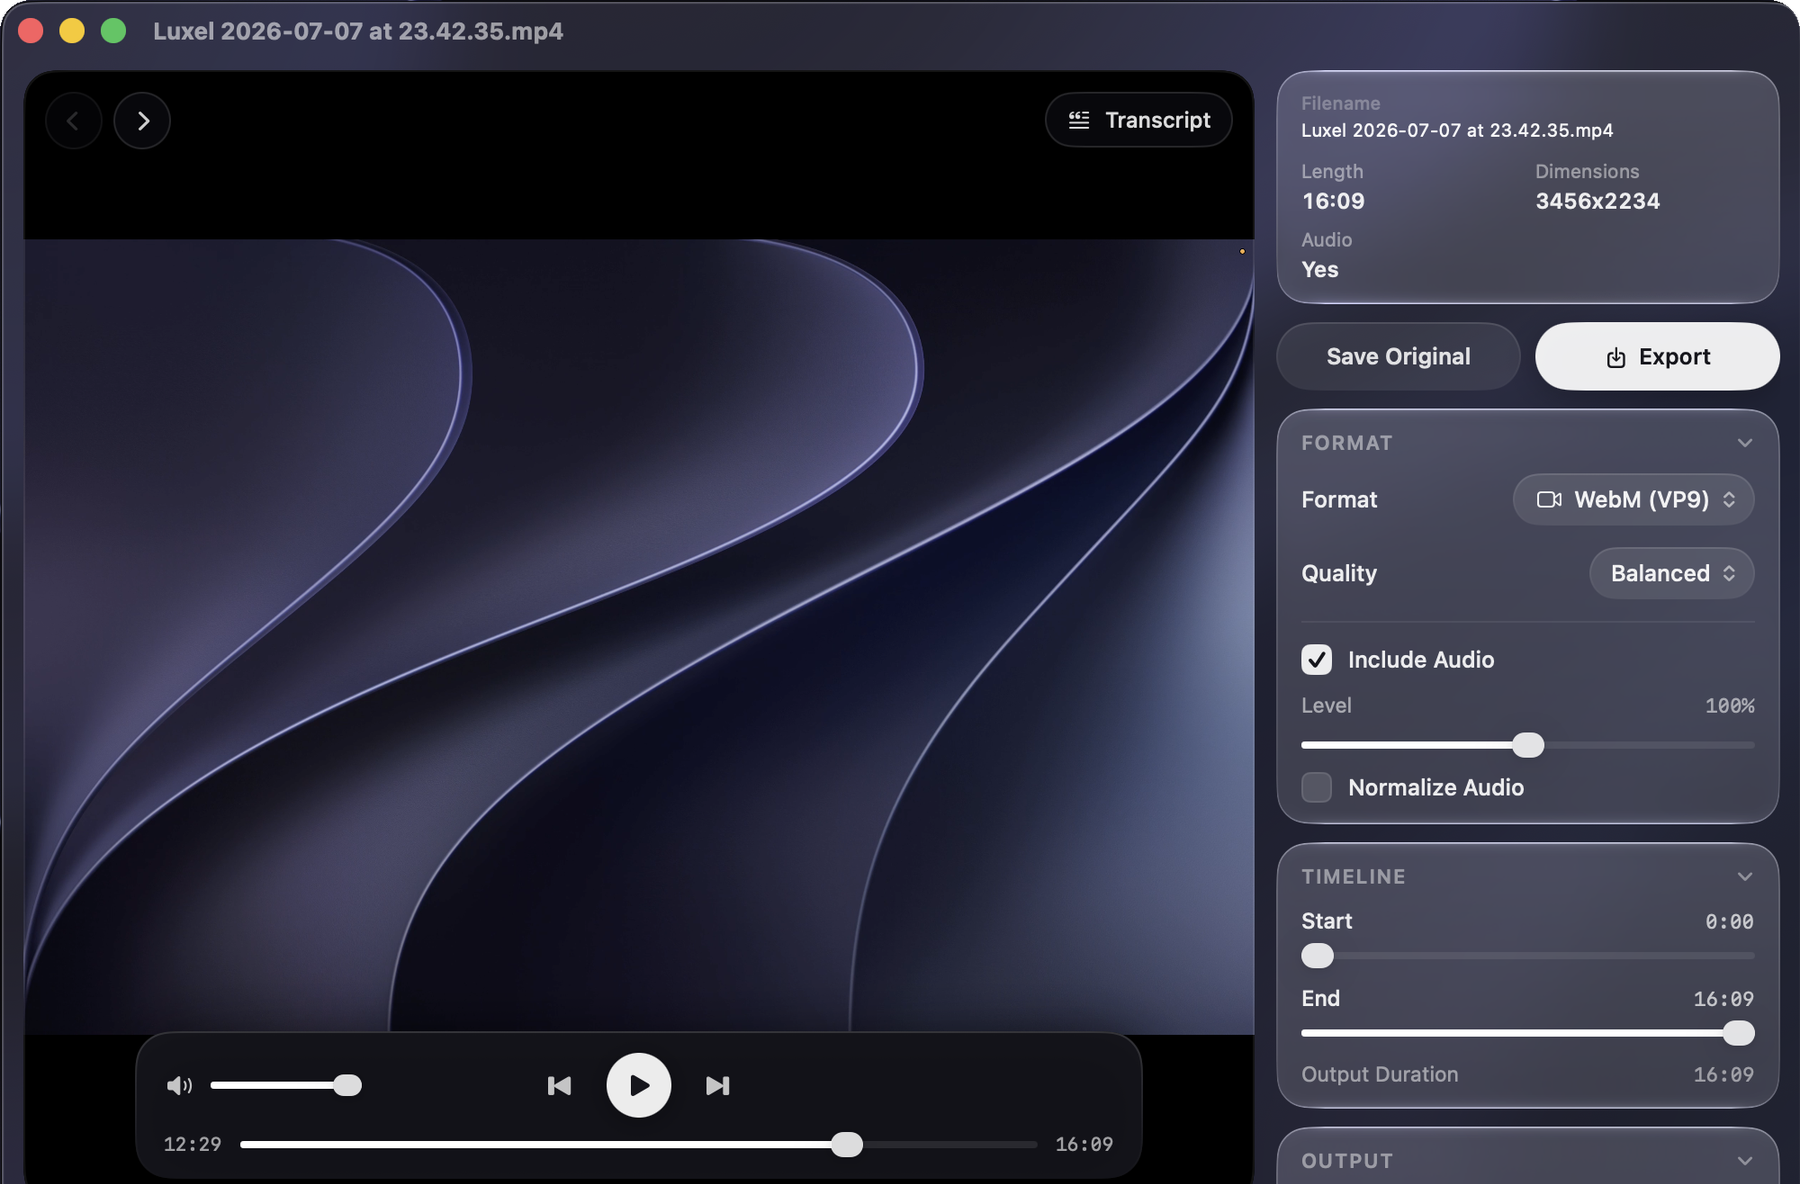Click the green full-screen window button

click(114, 31)
